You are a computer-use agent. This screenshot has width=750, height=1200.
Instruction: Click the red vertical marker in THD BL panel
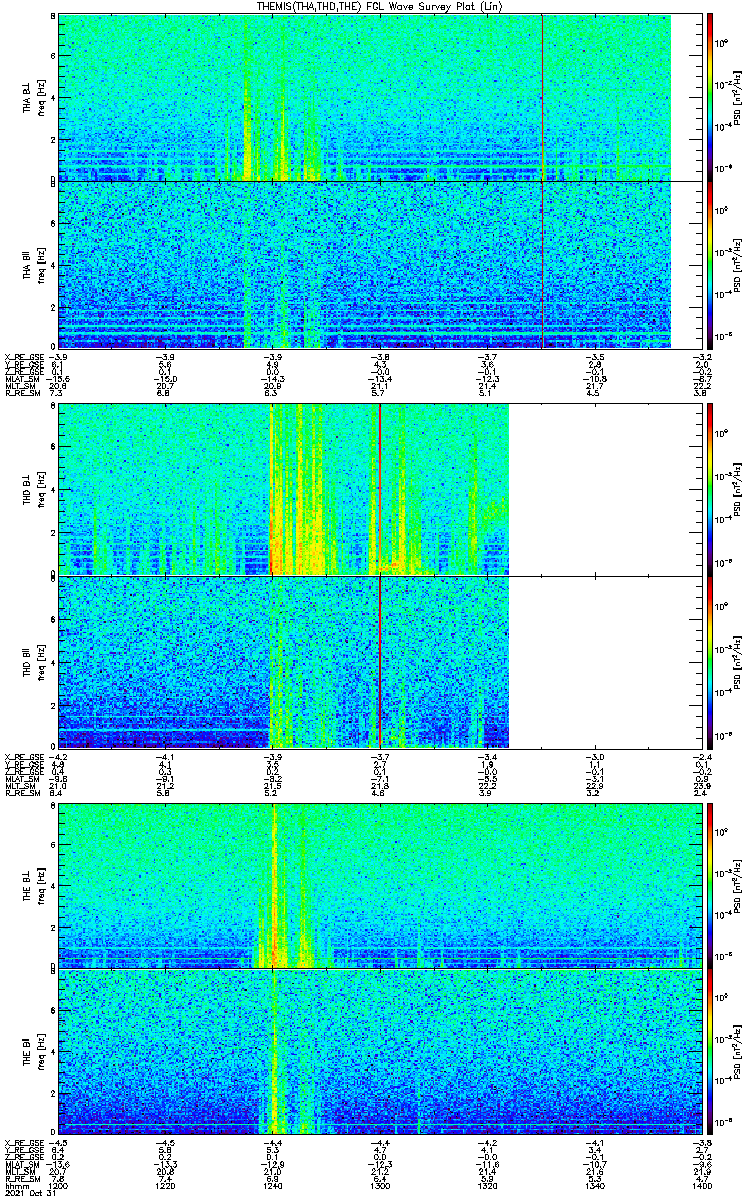coord(380,489)
